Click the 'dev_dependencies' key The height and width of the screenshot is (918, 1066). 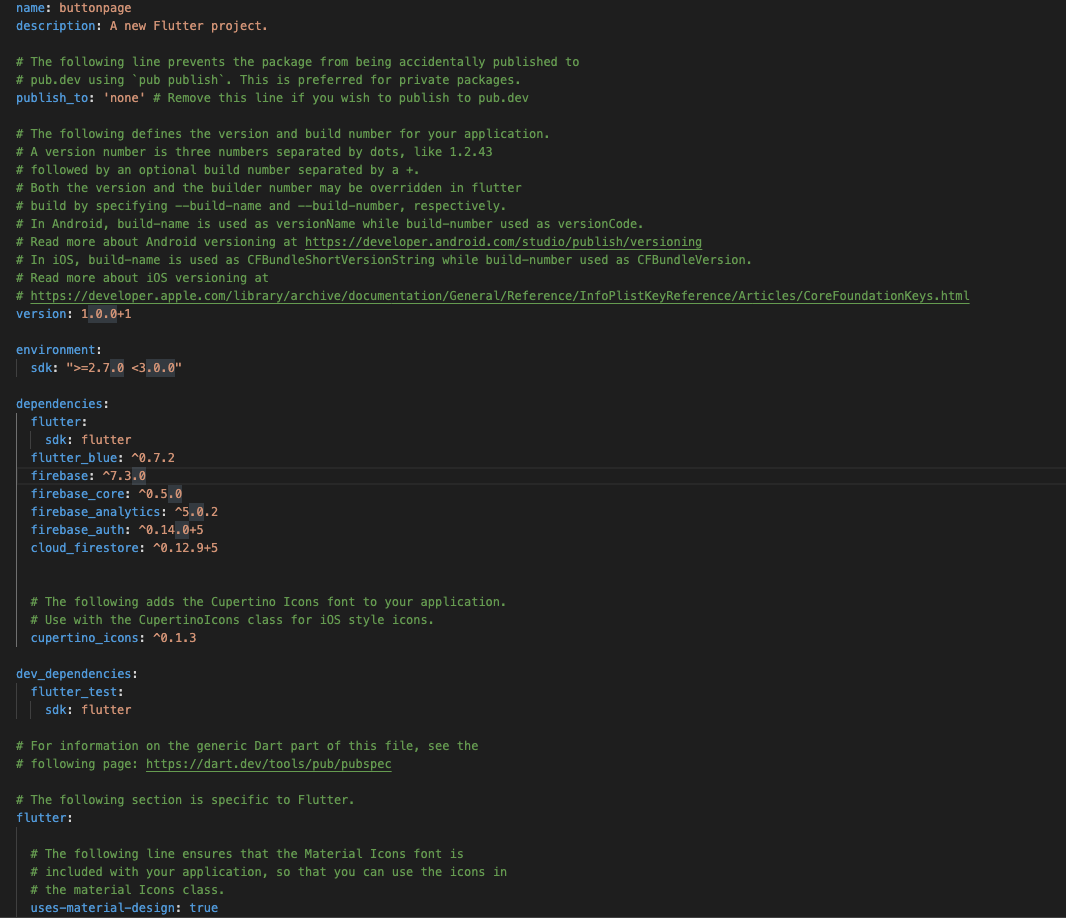[x=73, y=675]
